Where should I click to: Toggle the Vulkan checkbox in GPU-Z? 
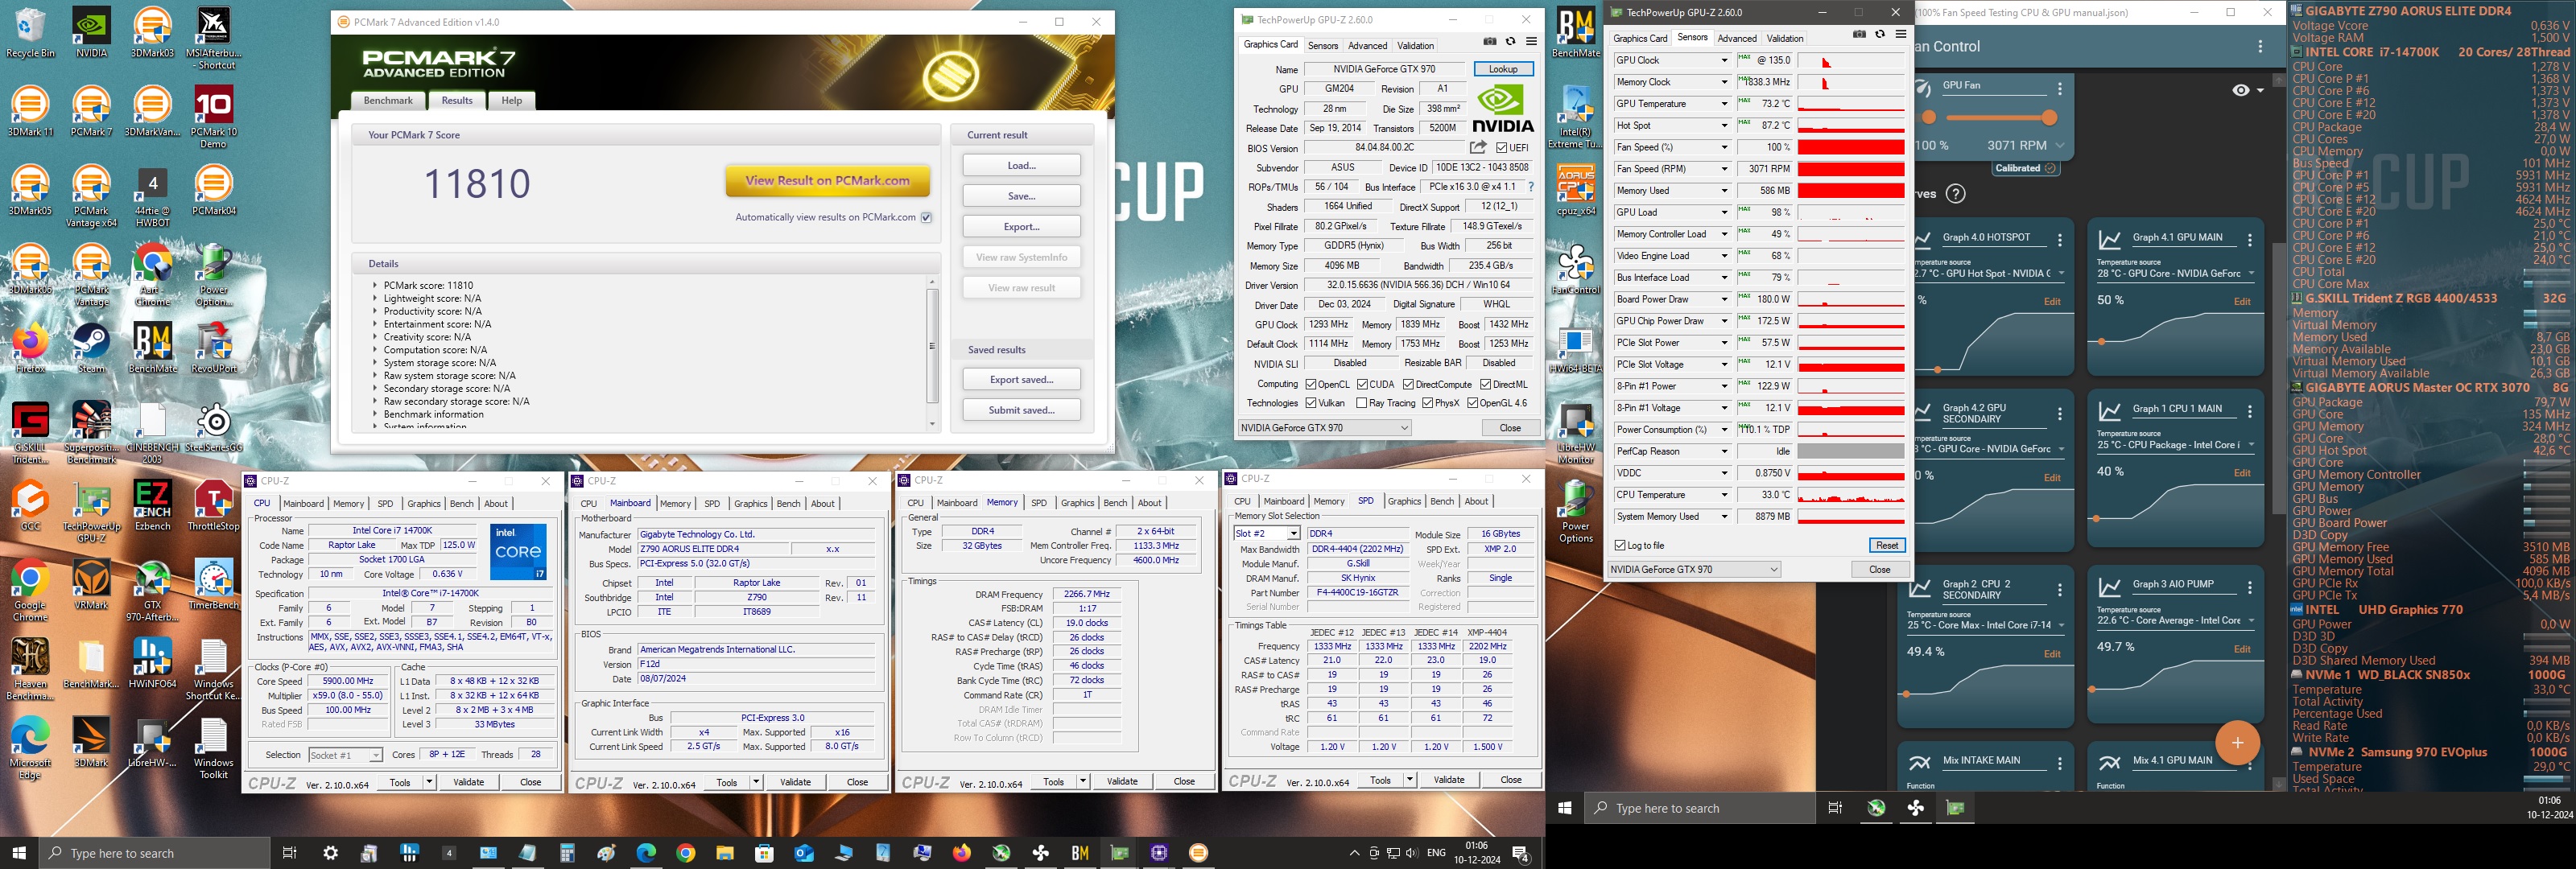[x=1311, y=403]
